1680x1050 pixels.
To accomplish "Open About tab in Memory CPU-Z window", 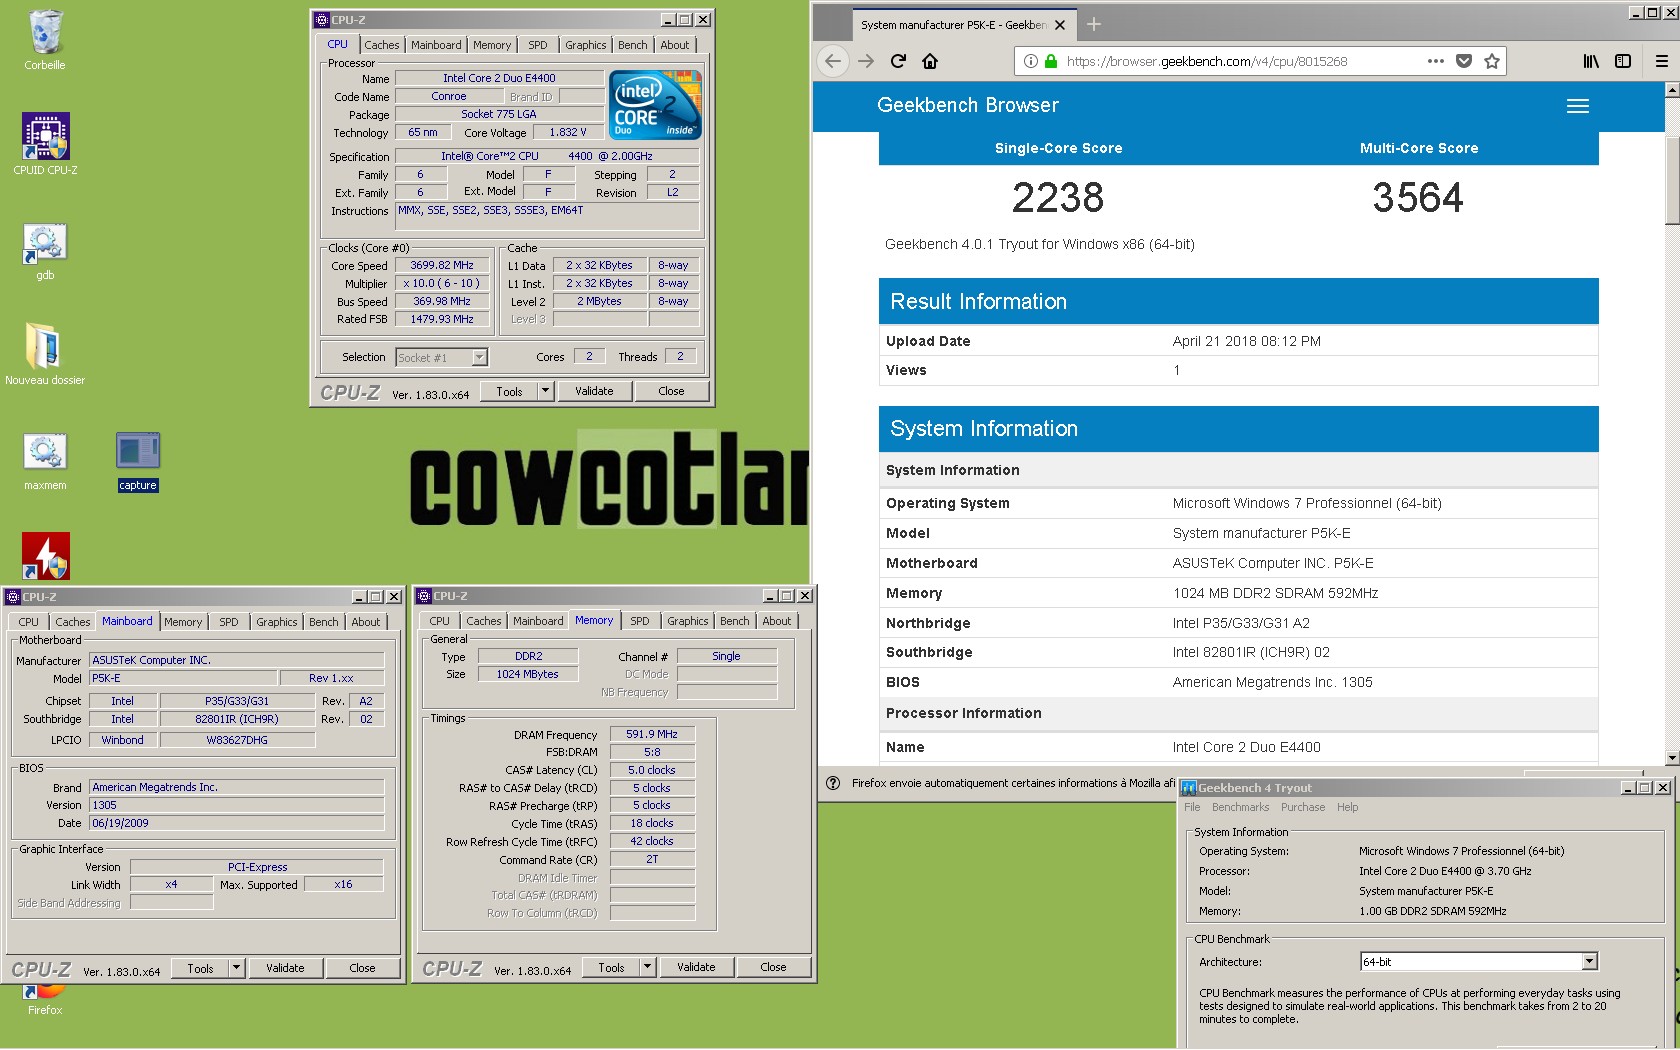I will click(777, 621).
